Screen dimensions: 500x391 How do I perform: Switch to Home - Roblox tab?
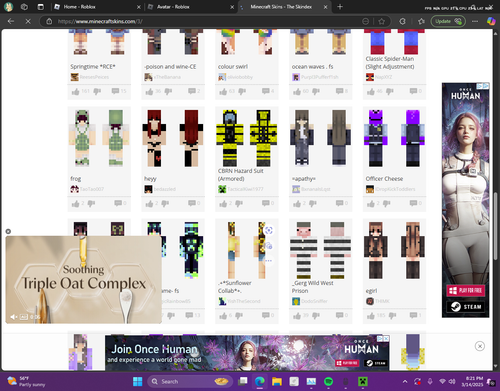point(97,7)
